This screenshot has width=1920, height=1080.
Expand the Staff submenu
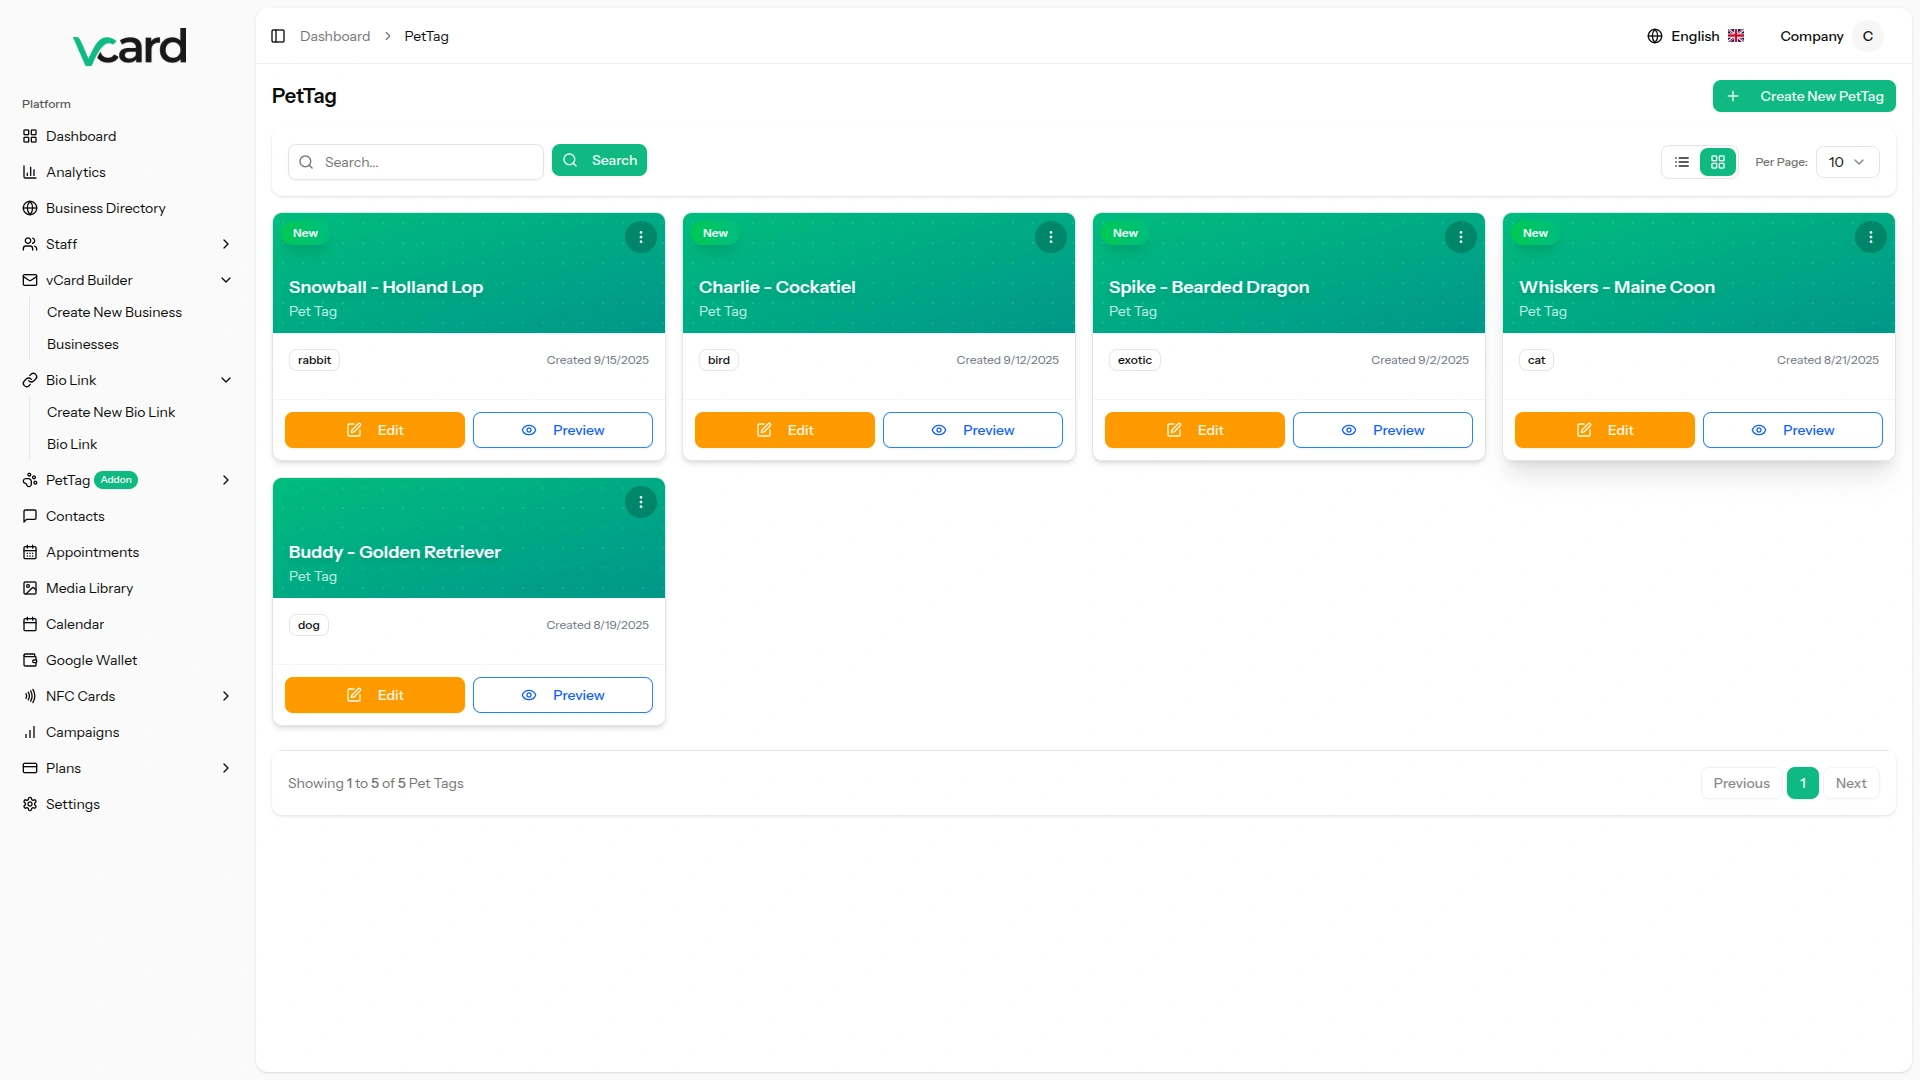[x=226, y=244]
